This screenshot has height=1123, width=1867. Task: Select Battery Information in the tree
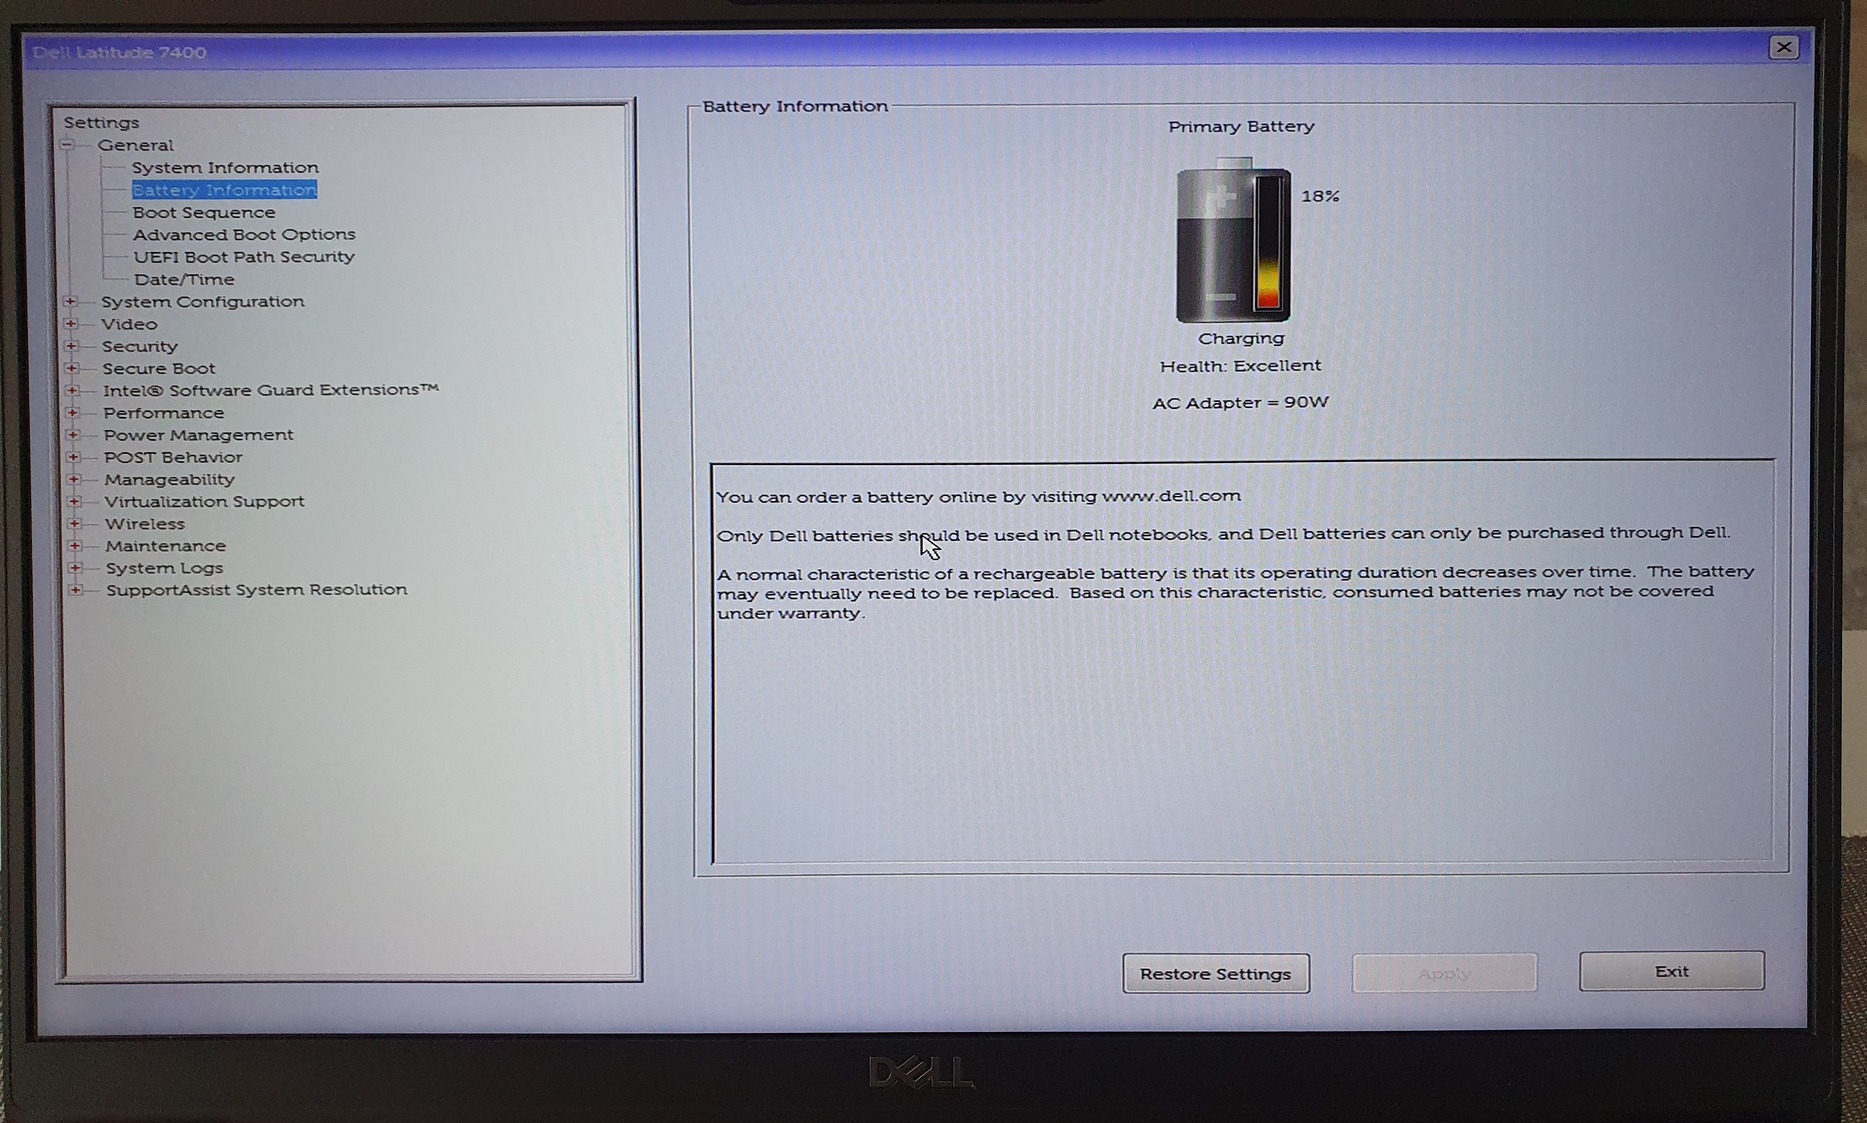click(224, 190)
